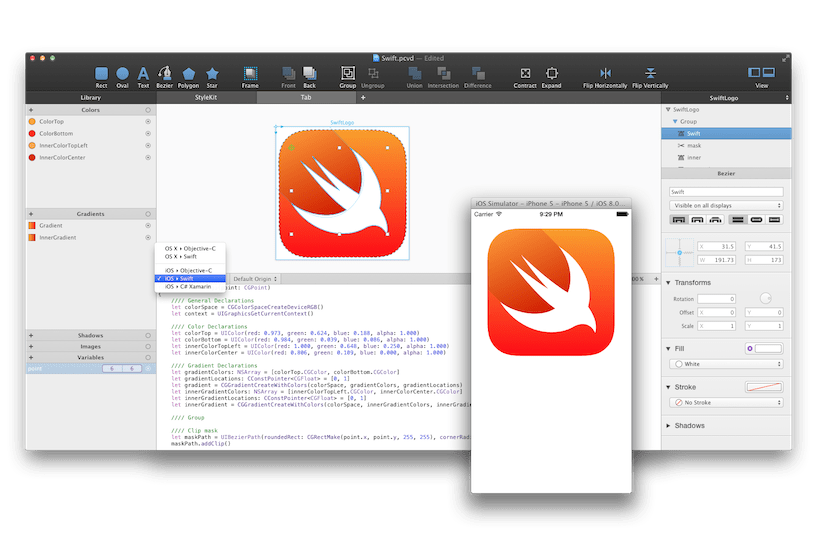Select the Text tool

pos(143,77)
